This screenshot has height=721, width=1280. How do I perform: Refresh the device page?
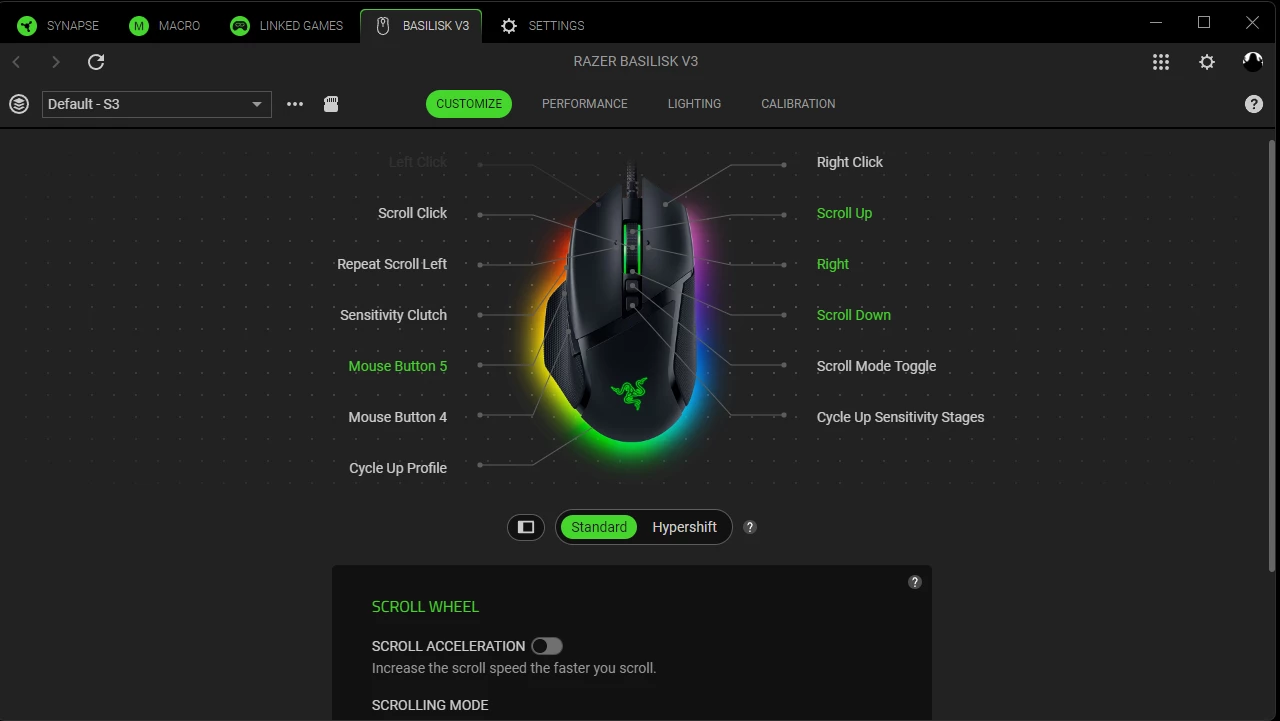pos(96,62)
